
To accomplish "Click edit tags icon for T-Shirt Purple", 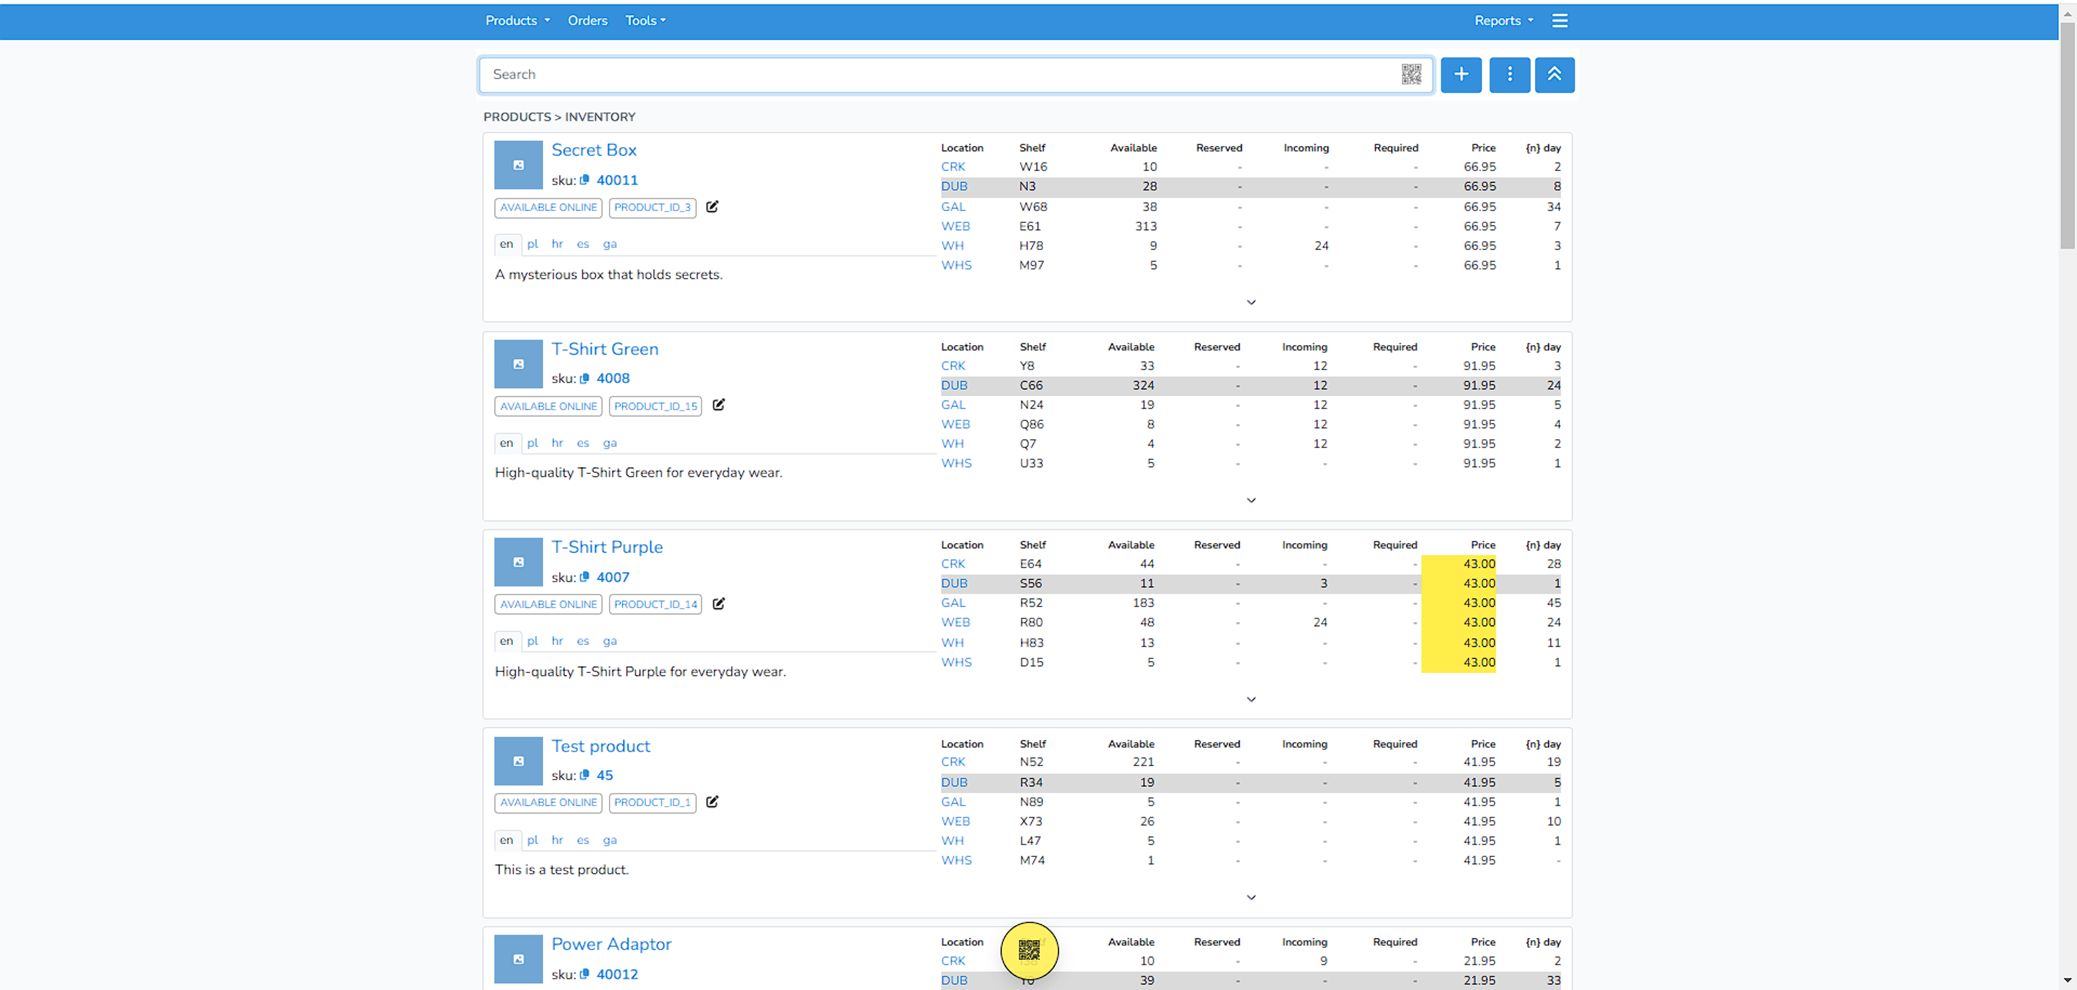I will click(718, 604).
